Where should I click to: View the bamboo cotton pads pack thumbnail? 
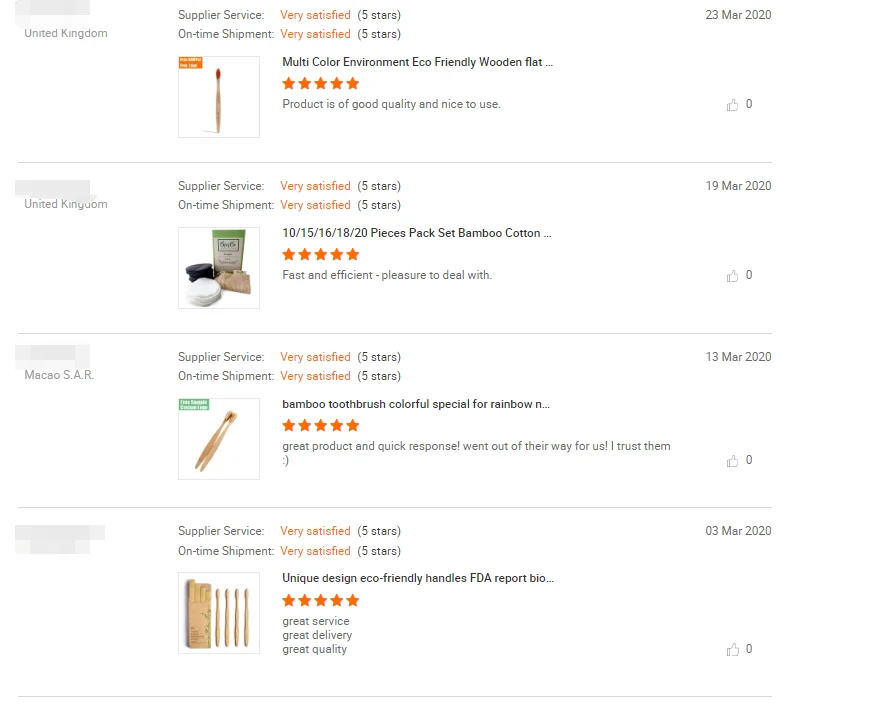click(219, 268)
